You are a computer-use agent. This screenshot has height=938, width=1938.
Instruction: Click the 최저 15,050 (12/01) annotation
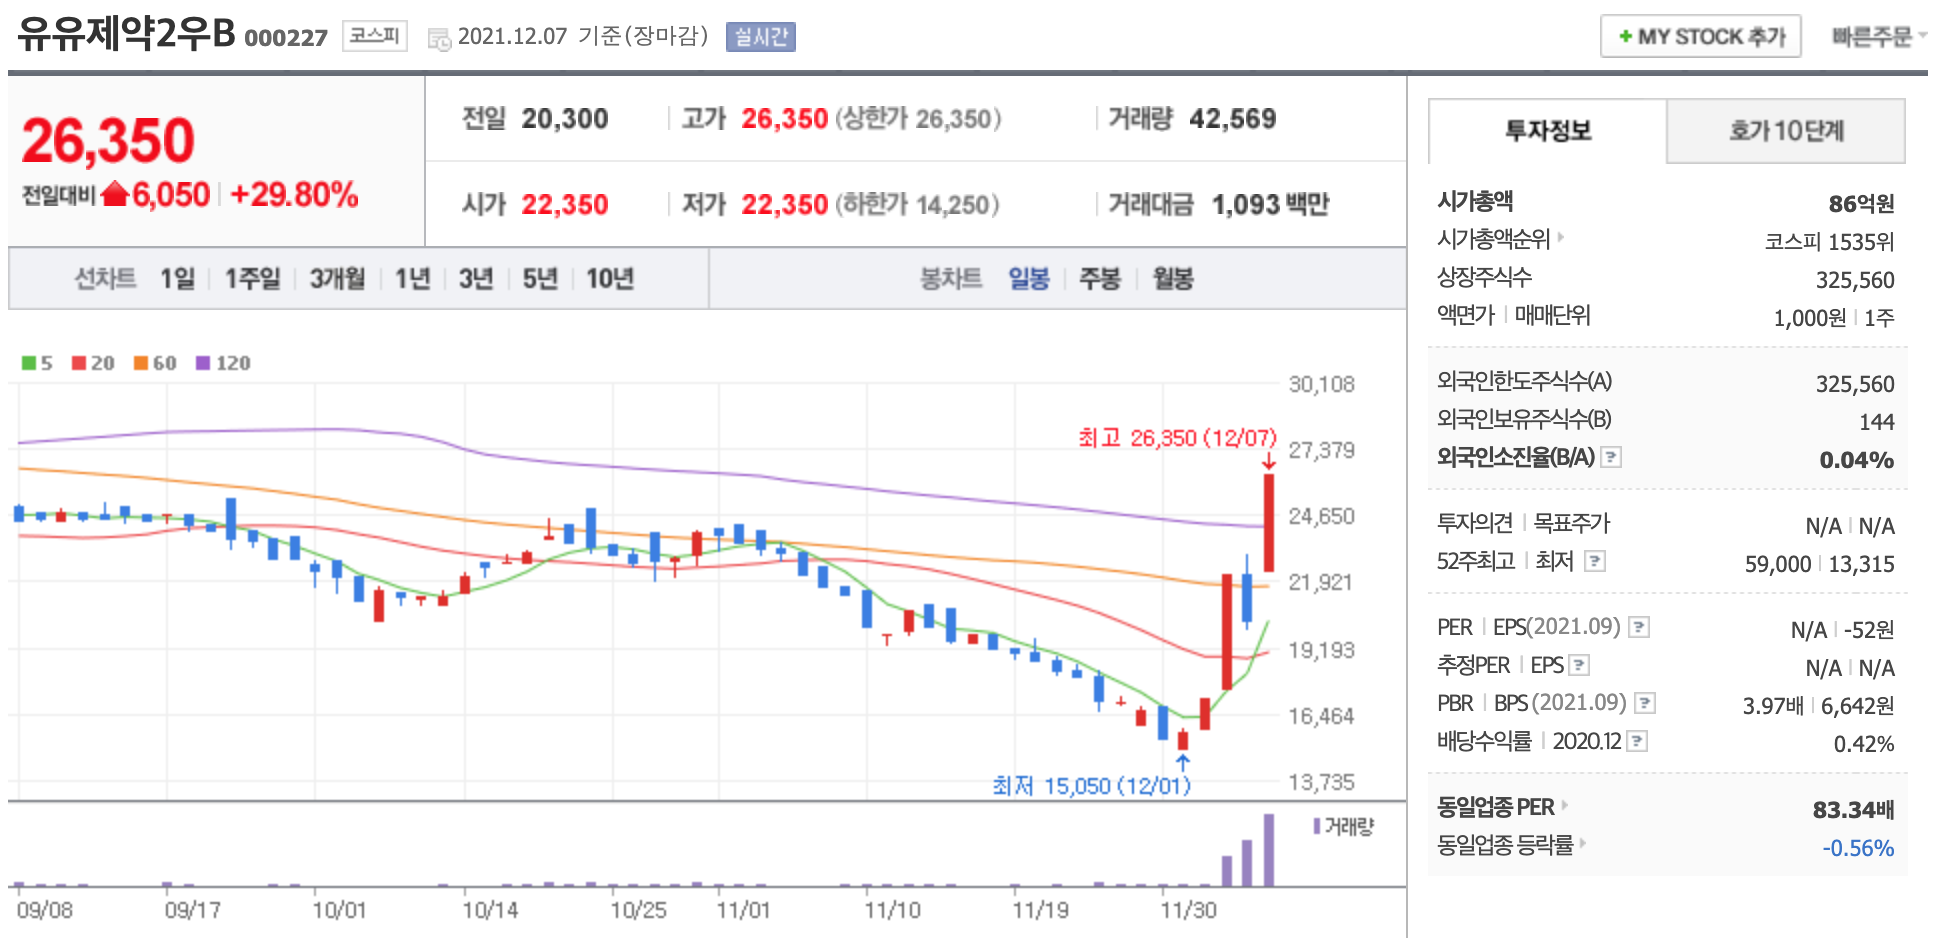pyautogui.click(x=1091, y=785)
